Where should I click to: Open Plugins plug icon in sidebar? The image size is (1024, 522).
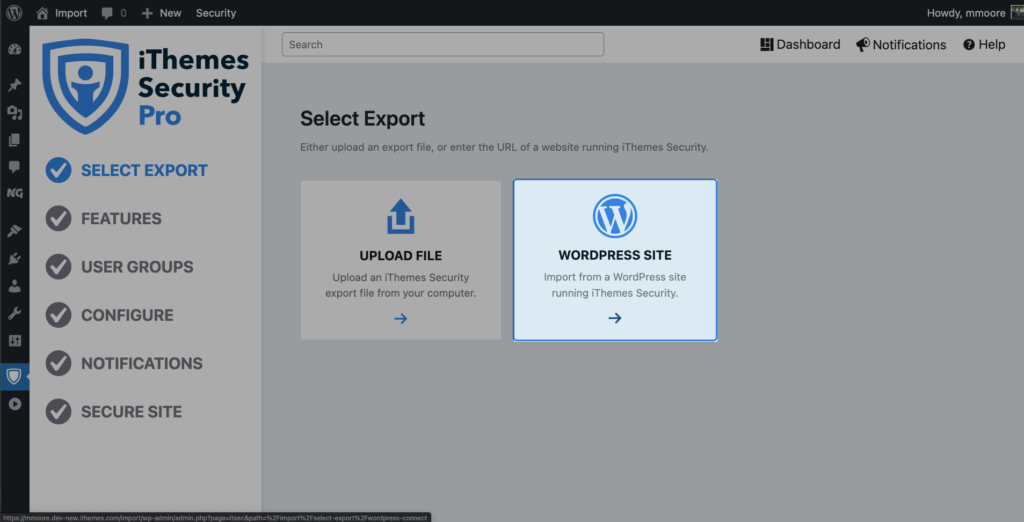click(14, 258)
